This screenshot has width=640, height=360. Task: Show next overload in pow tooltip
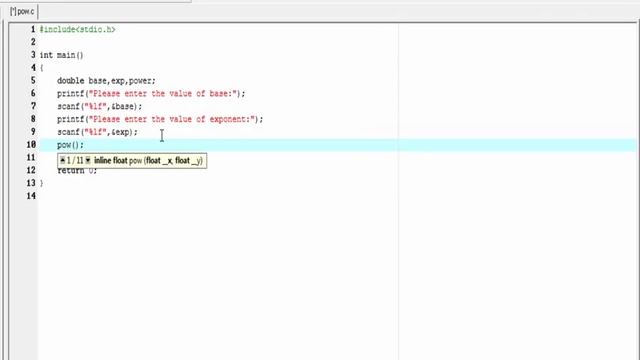click(x=88, y=160)
